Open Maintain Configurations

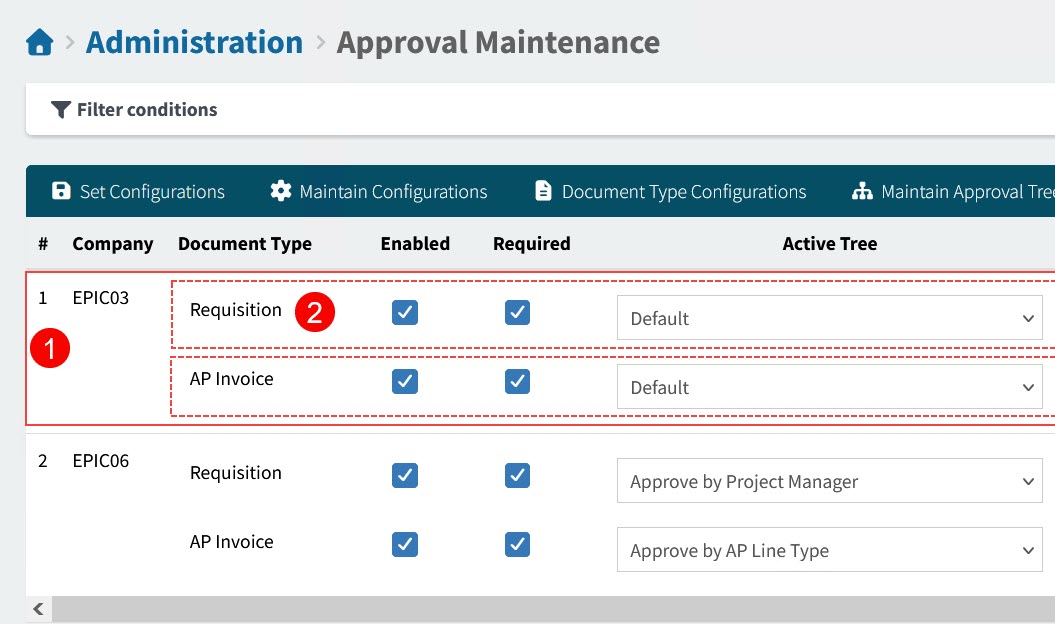click(379, 191)
